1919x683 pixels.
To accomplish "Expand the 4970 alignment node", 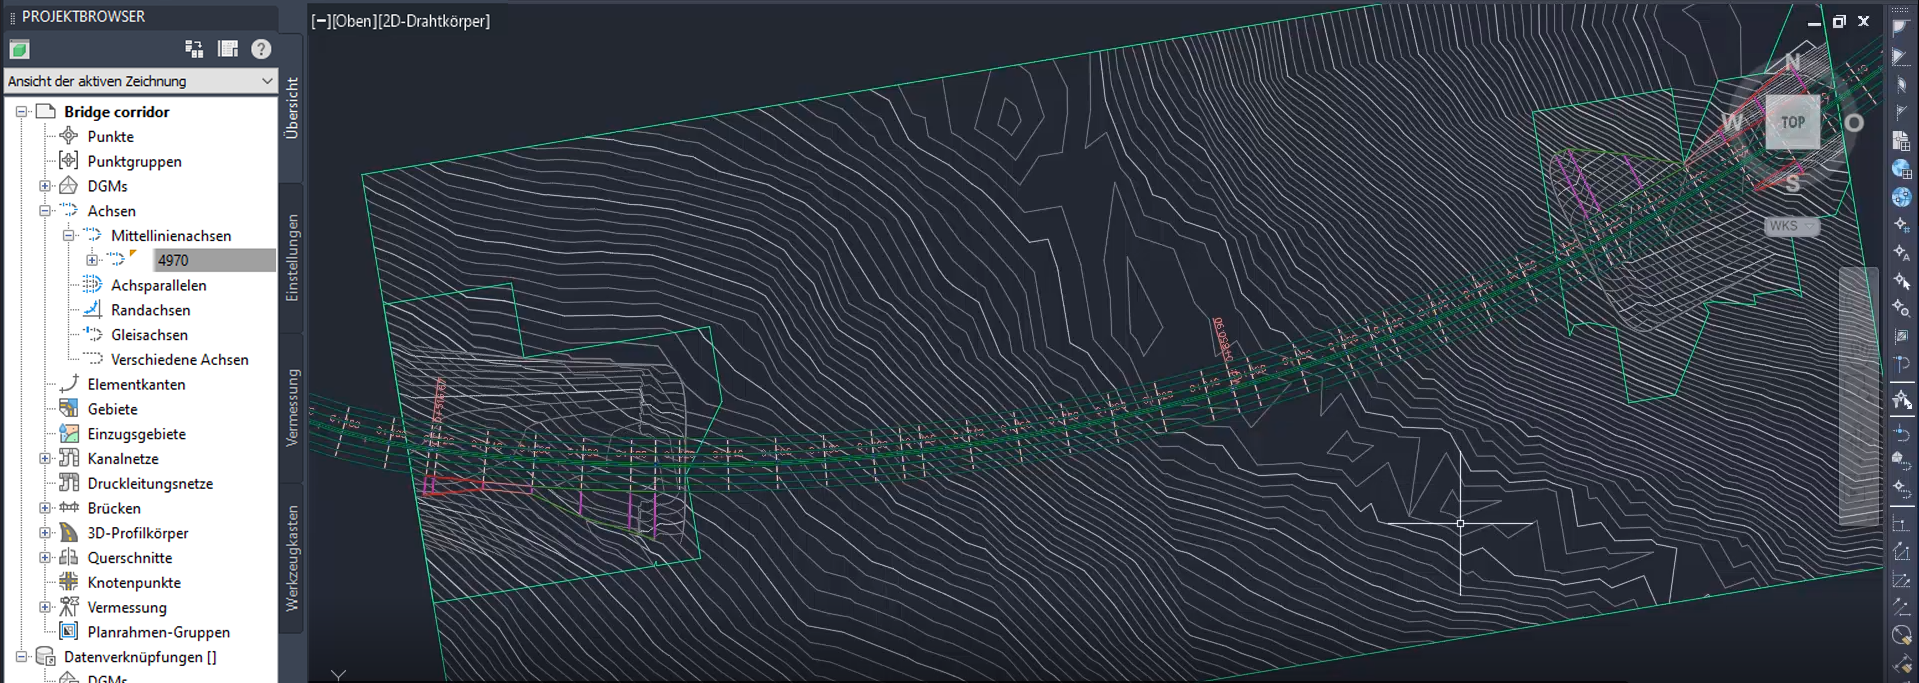I will pyautogui.click(x=92, y=260).
